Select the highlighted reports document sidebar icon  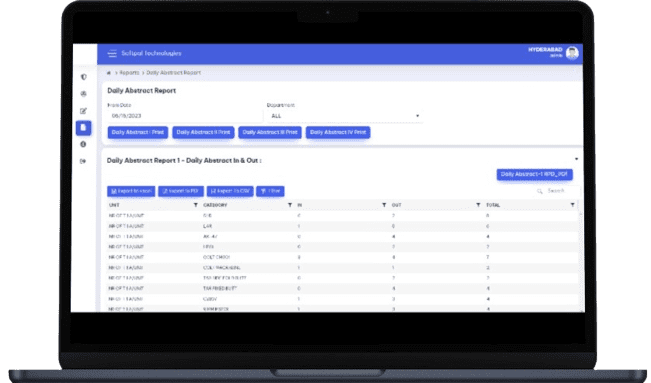pyautogui.click(x=83, y=128)
